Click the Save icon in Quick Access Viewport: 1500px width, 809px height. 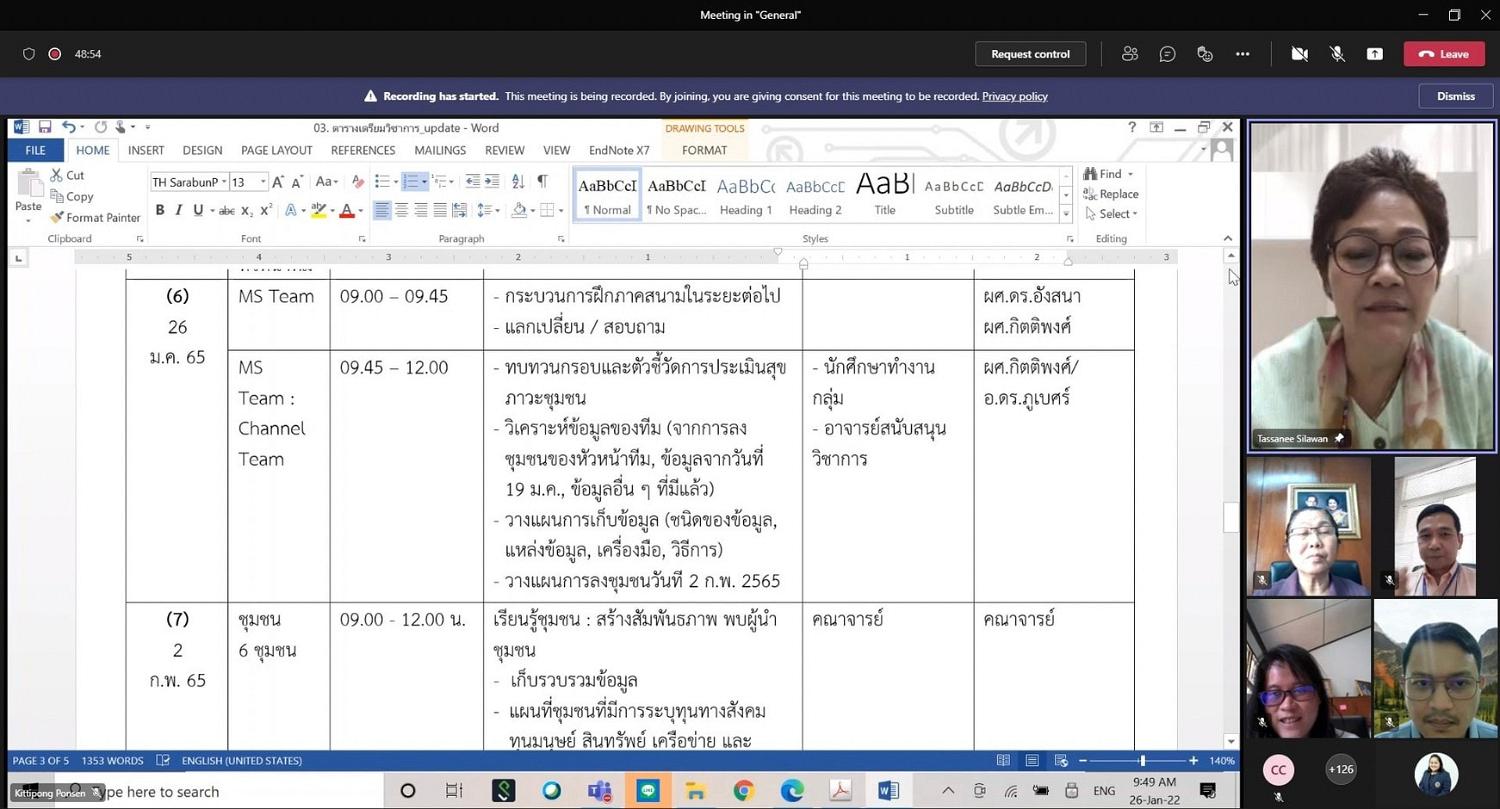45,127
